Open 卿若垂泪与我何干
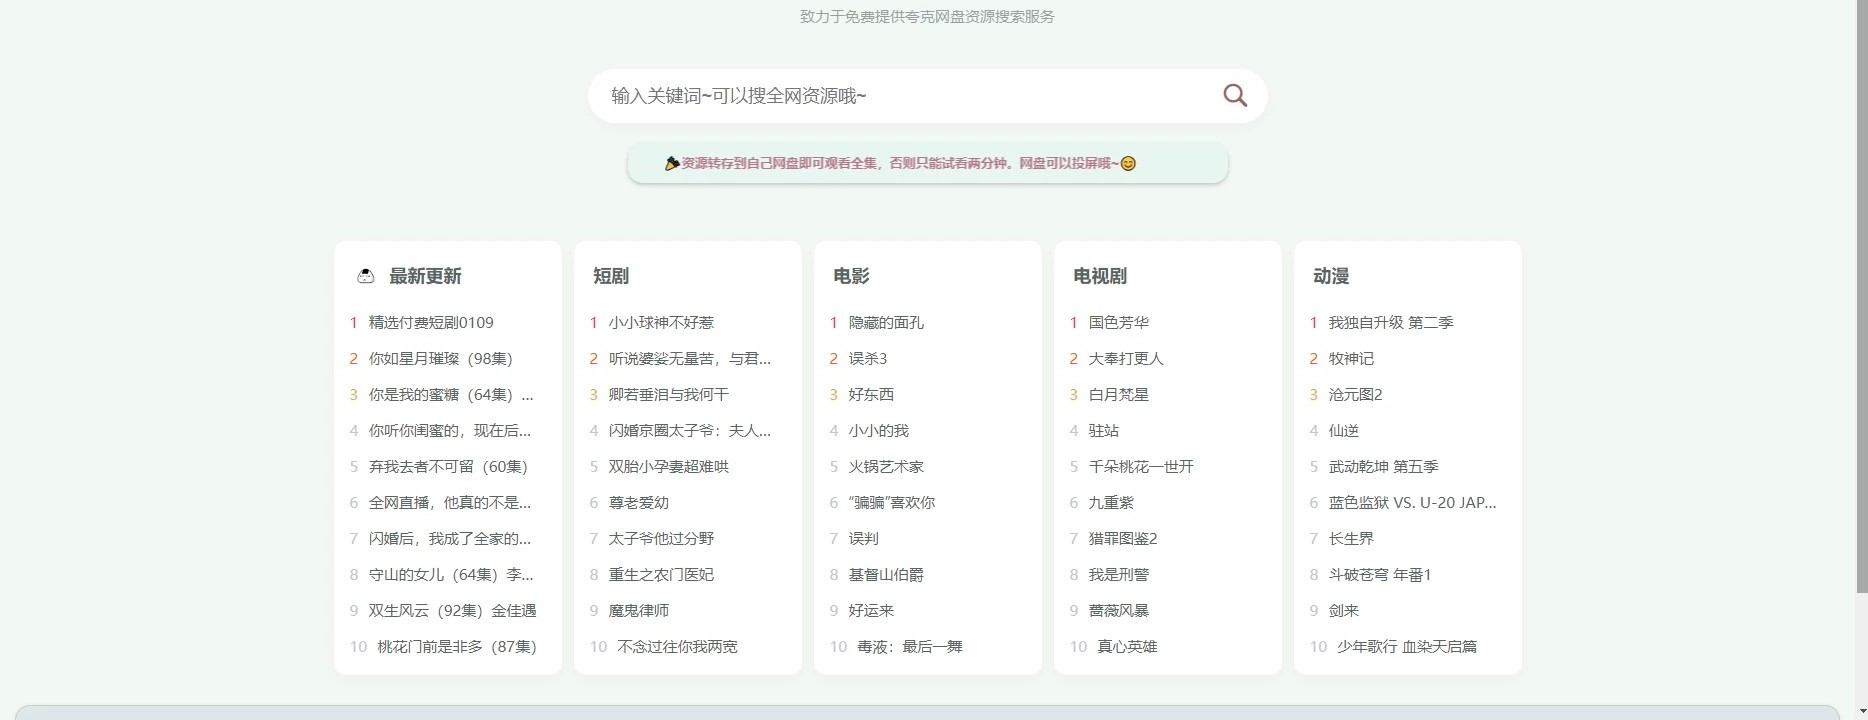The height and width of the screenshot is (720, 1868). tap(669, 395)
